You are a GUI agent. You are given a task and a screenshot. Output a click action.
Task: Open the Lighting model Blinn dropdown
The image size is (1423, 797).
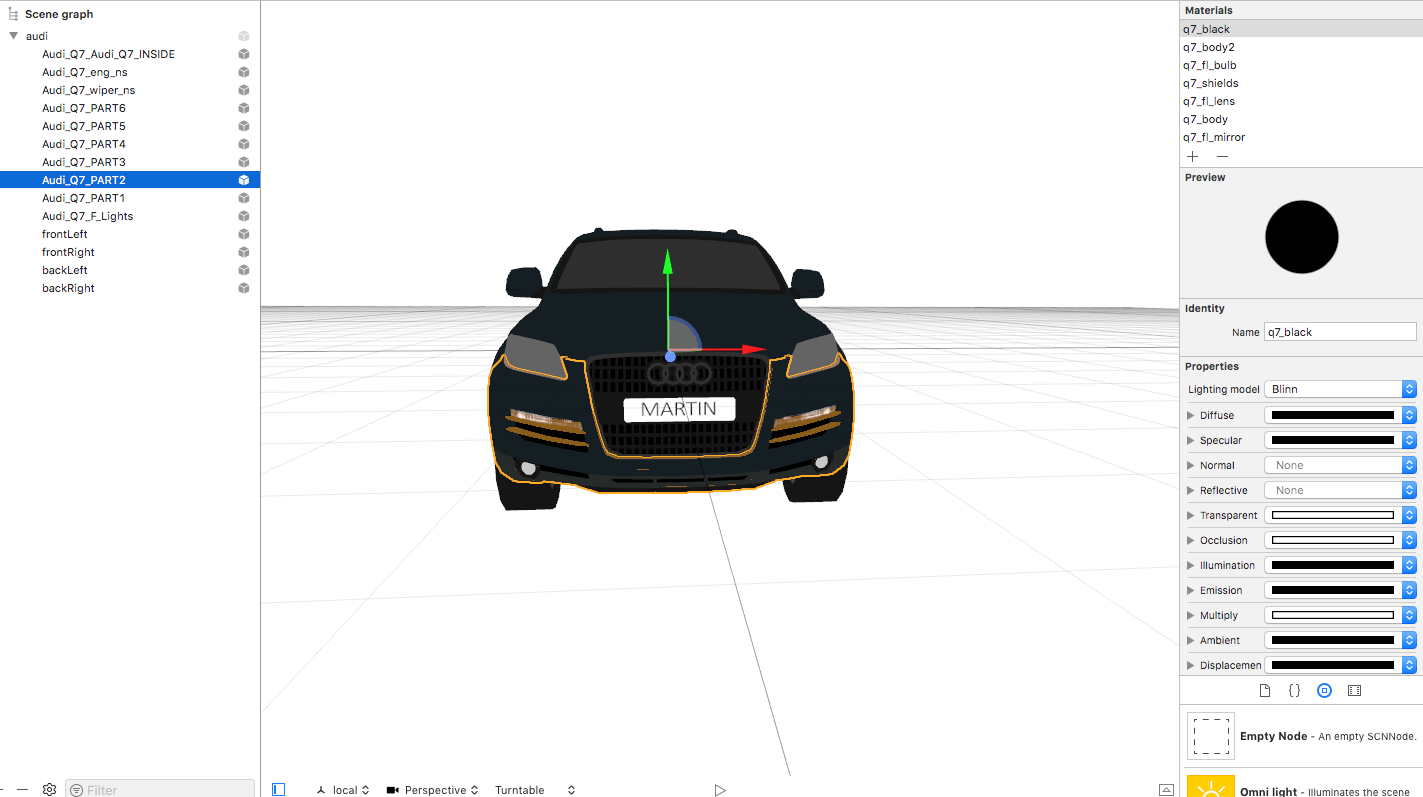coord(1340,389)
